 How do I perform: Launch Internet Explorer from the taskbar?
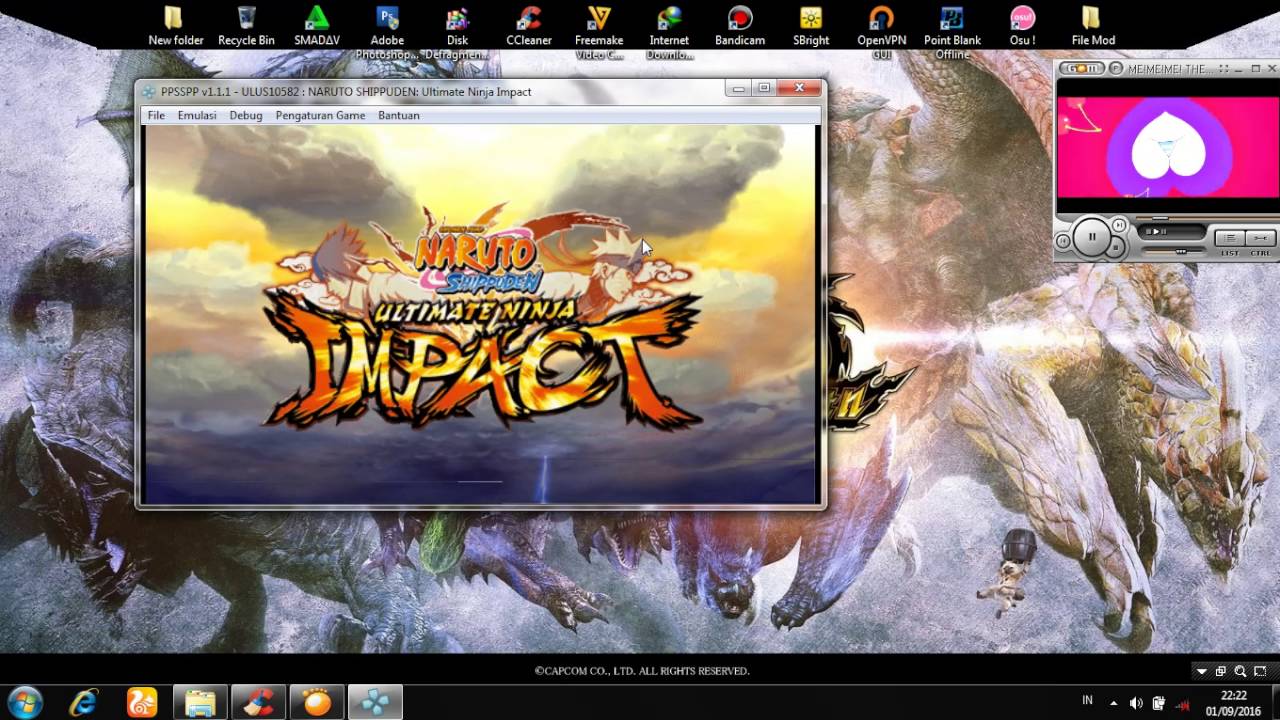click(x=84, y=702)
